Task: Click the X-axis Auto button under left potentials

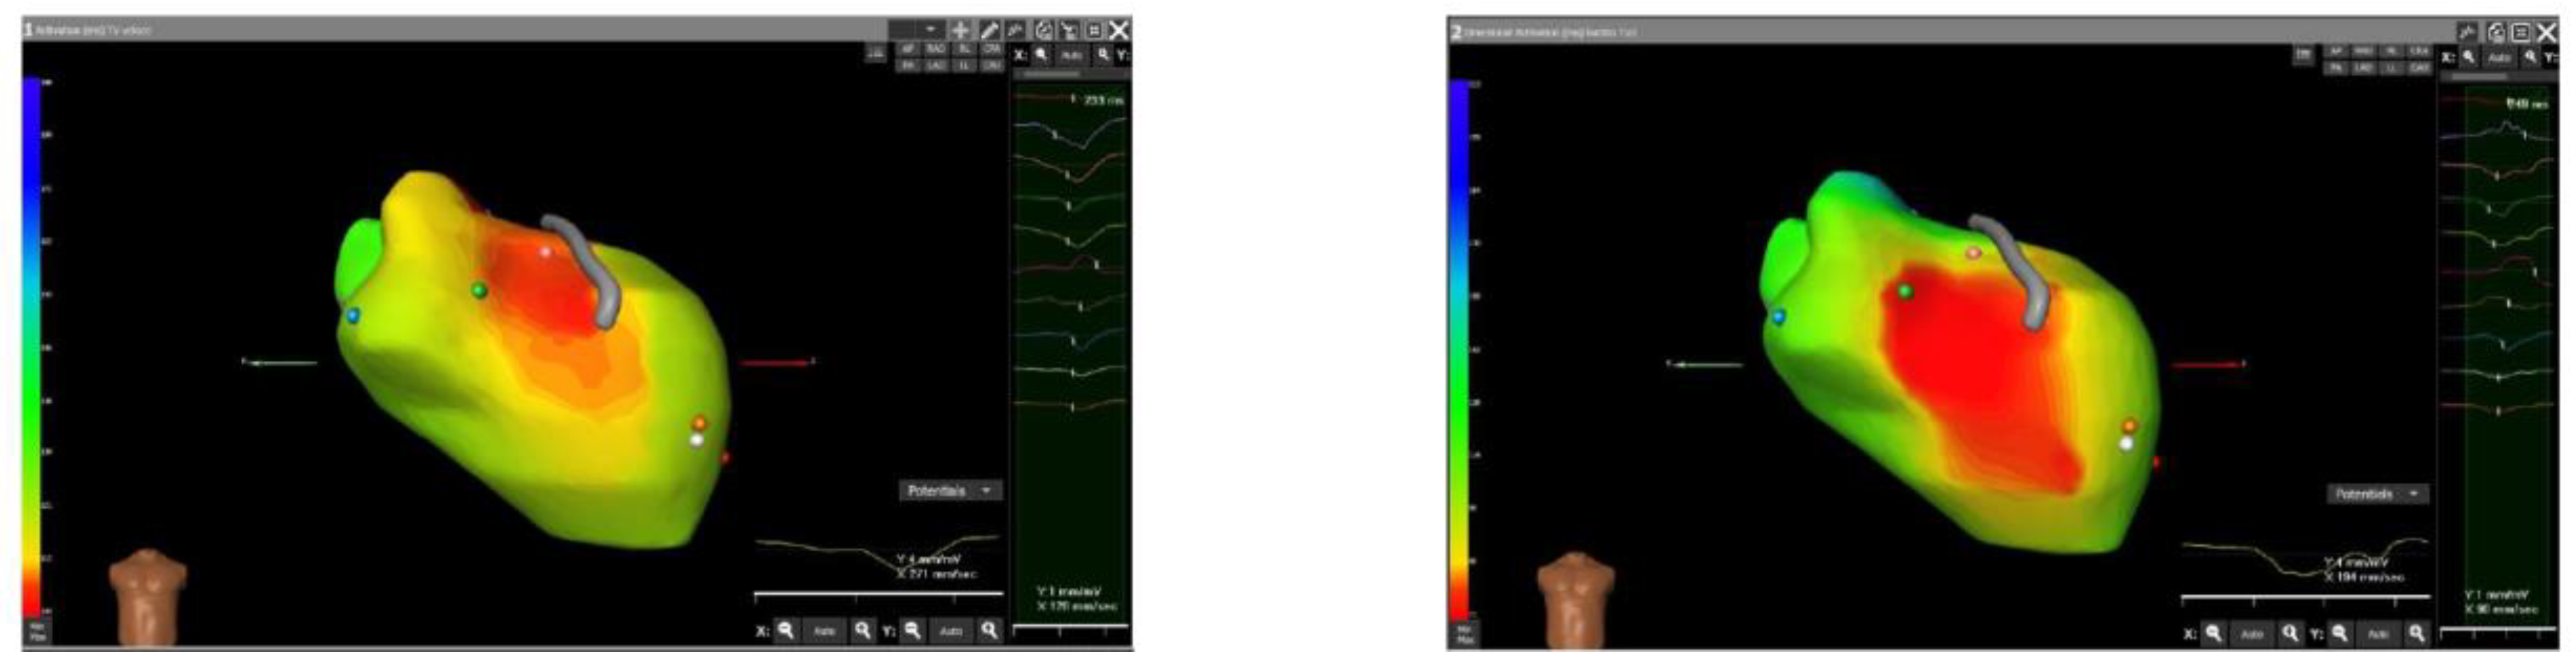Action: click(824, 631)
